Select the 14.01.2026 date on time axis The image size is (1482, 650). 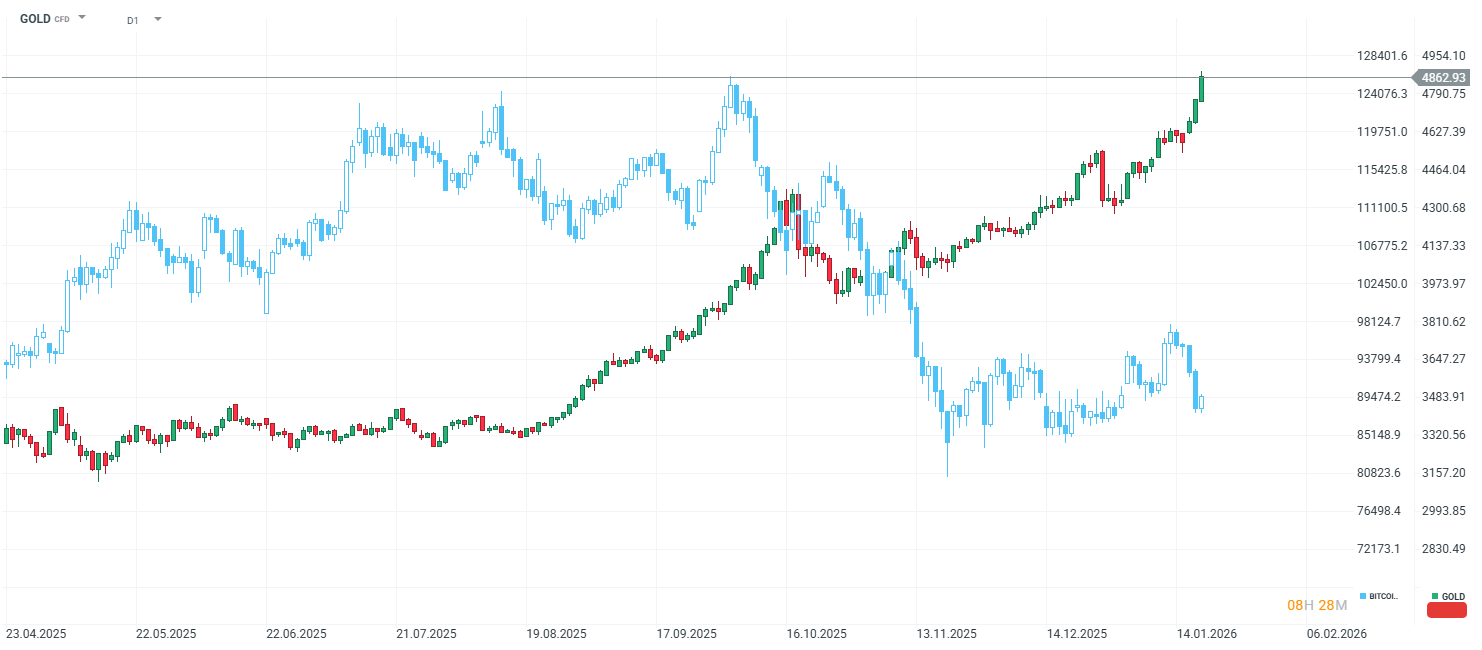tap(1208, 634)
